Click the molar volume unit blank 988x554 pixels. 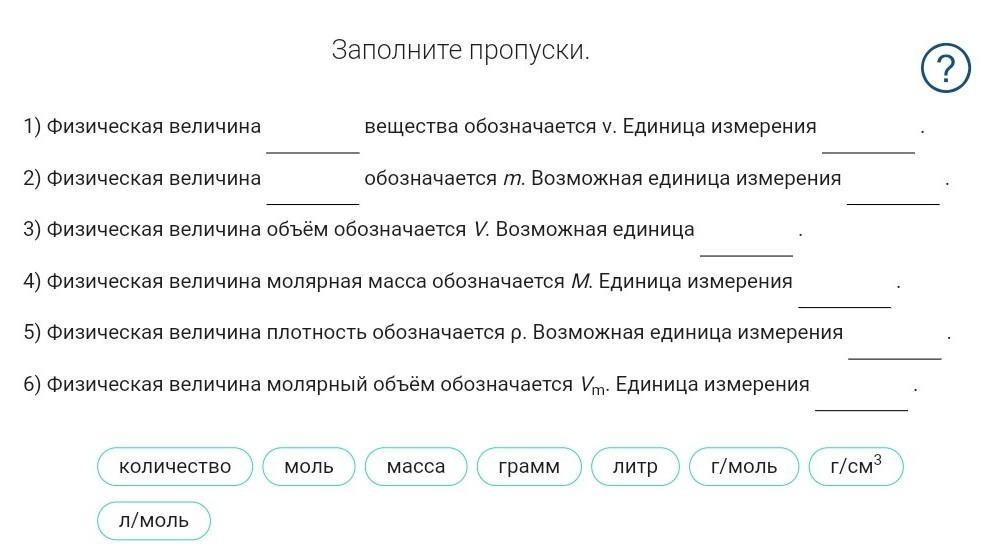pyautogui.click(x=861, y=392)
